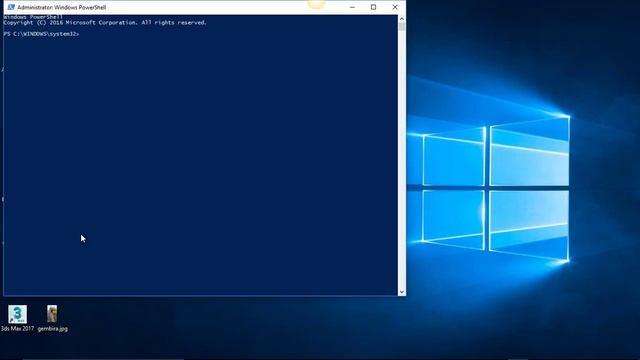This screenshot has height=360, width=640.
Task: Click the PowerShell scrollbar thumb
Action: coord(402,27)
